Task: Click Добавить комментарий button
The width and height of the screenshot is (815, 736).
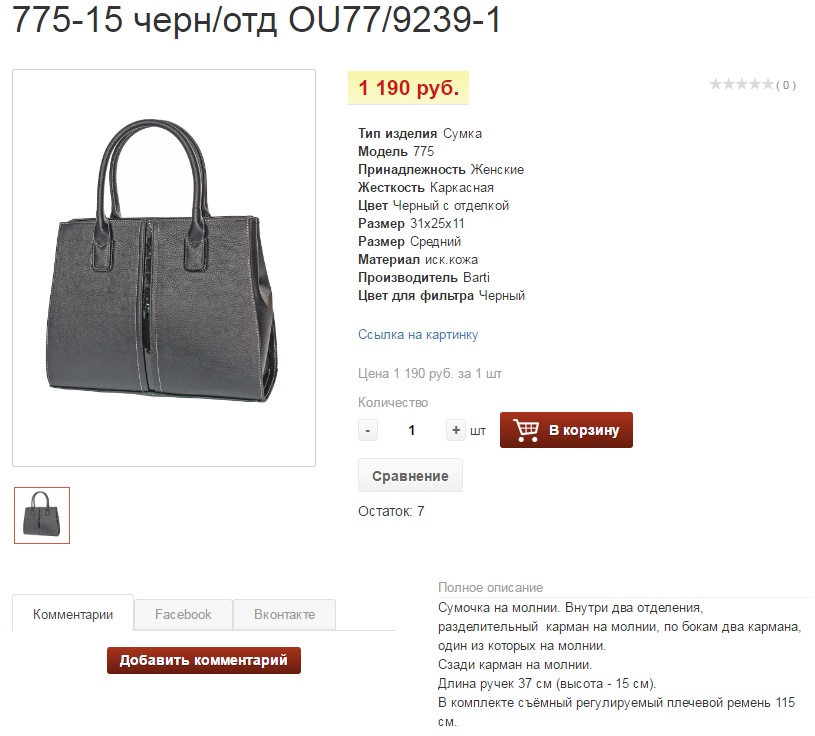Action: 204,660
